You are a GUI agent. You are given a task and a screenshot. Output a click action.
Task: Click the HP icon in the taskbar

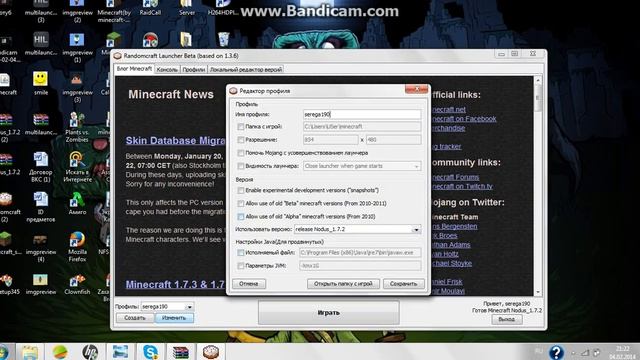[x=90, y=351]
